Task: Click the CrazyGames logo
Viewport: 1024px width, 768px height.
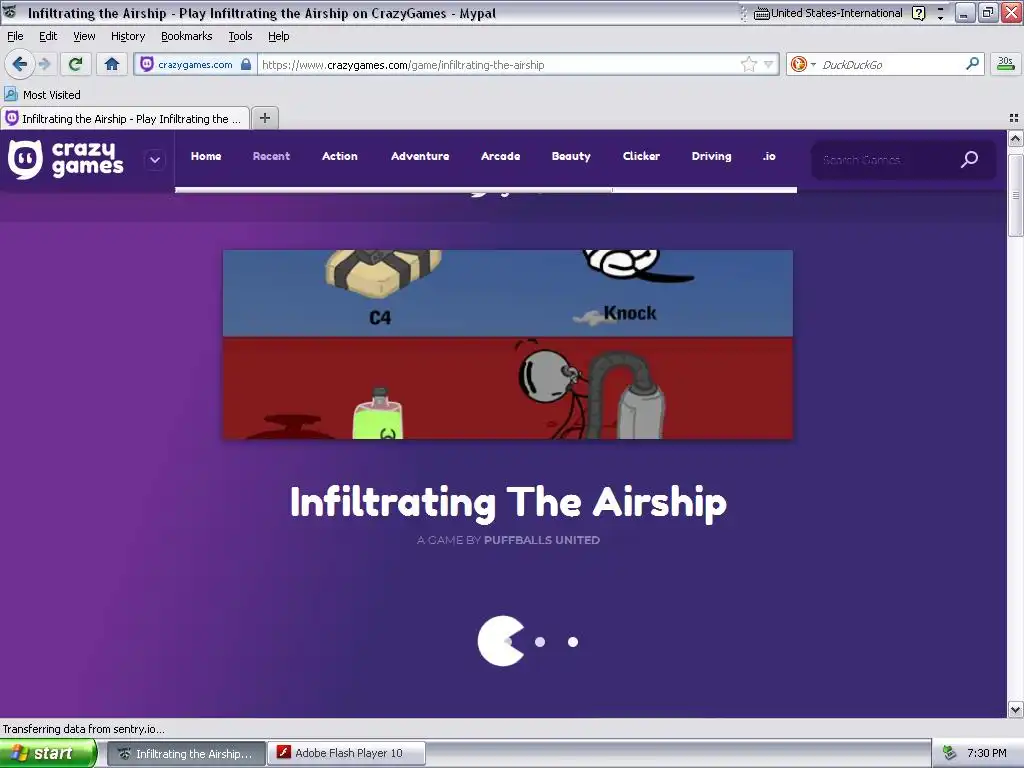Action: (65, 159)
